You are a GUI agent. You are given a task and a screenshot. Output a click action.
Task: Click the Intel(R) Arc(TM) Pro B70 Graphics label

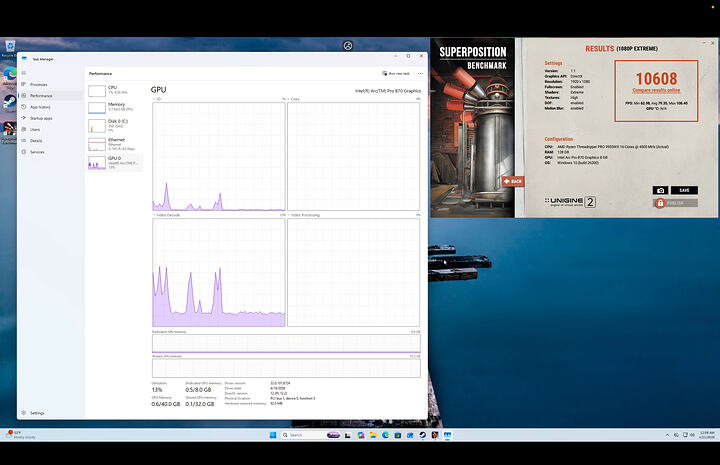point(388,91)
